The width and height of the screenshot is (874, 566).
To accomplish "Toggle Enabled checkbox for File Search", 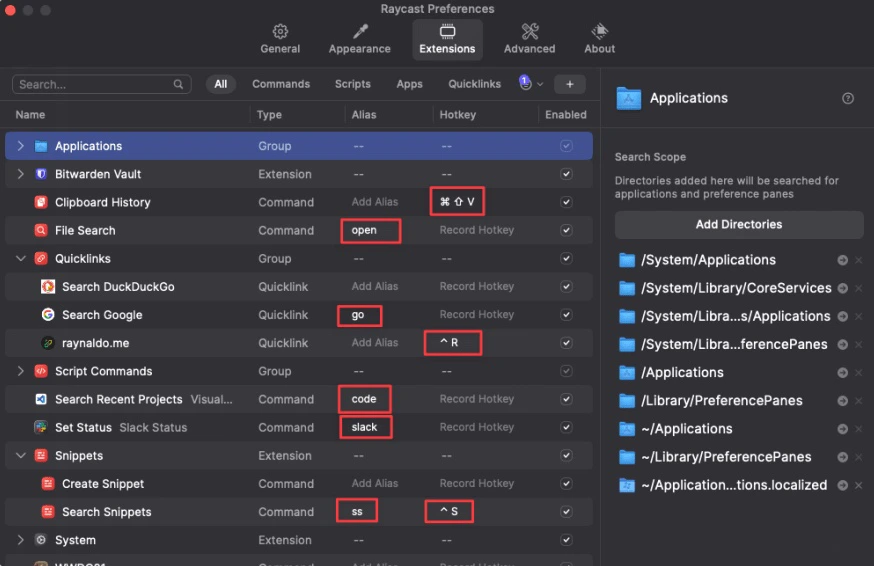I will [x=566, y=230].
